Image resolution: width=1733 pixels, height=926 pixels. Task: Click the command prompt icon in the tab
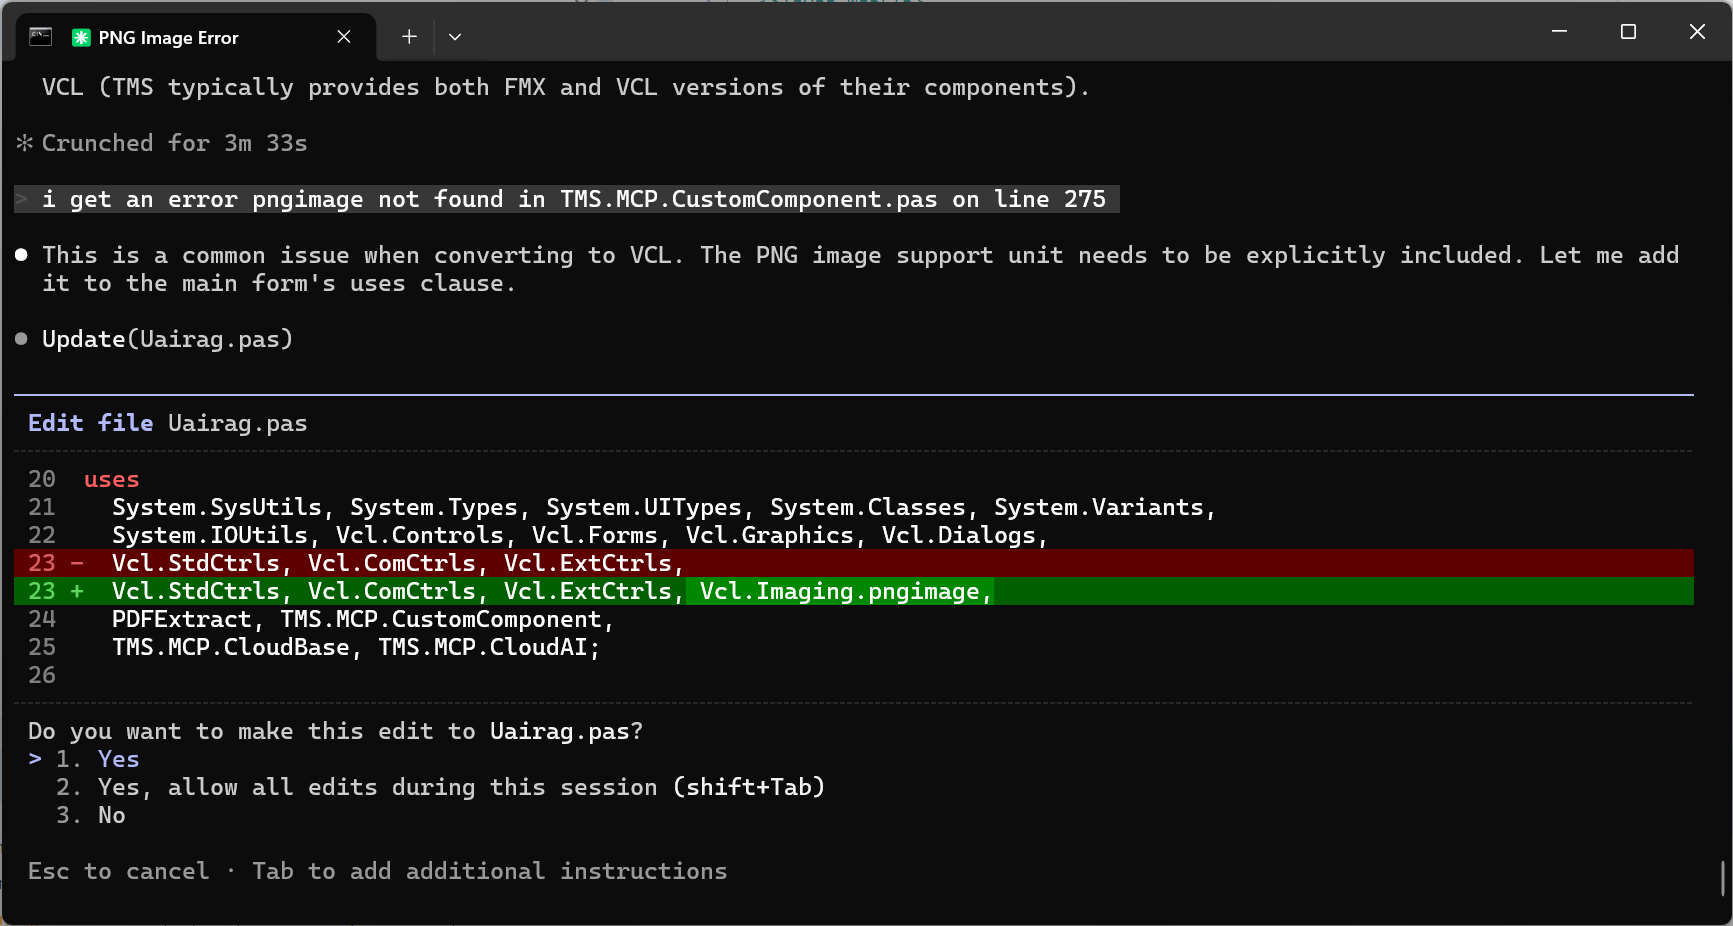point(40,36)
